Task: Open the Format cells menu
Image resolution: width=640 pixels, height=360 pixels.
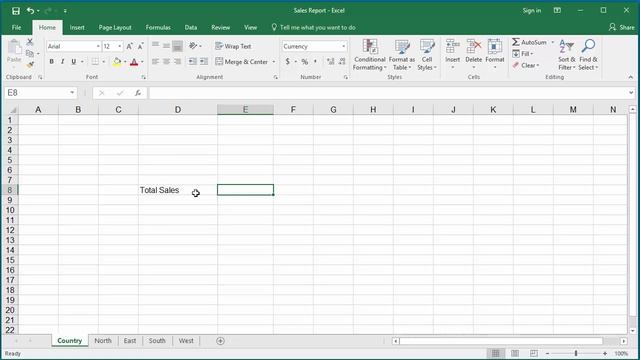Action: coord(495,54)
